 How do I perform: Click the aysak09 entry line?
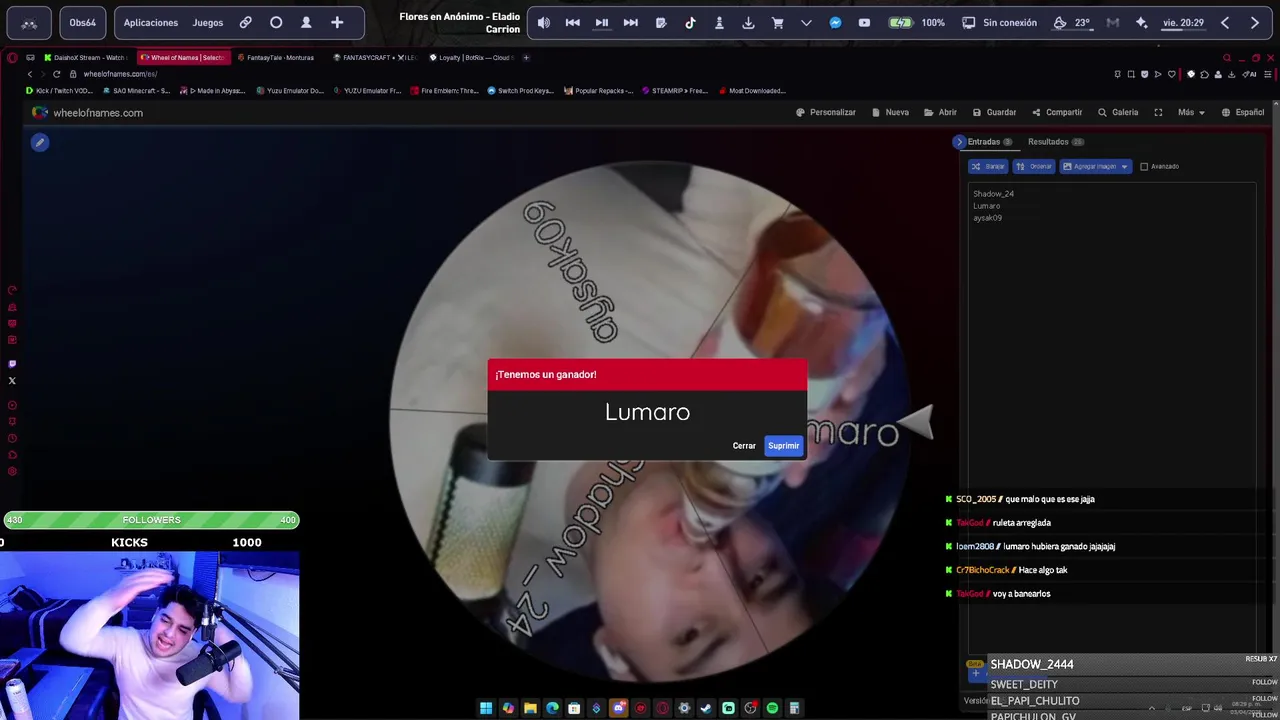987,218
